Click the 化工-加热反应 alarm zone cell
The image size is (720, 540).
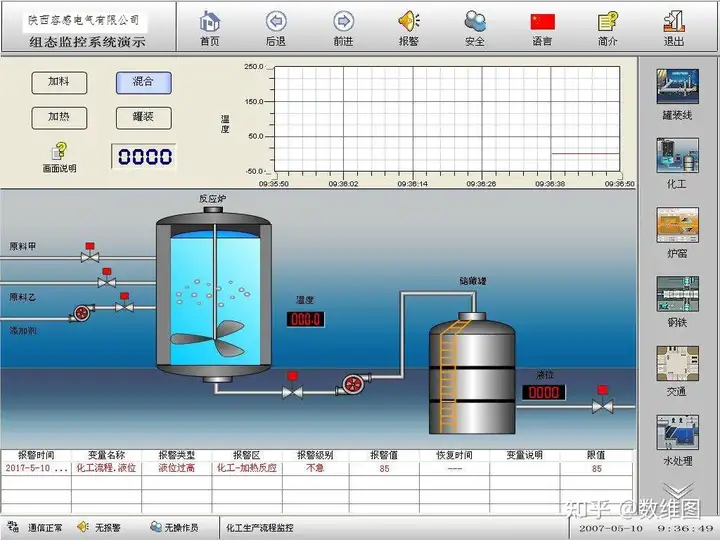247,468
